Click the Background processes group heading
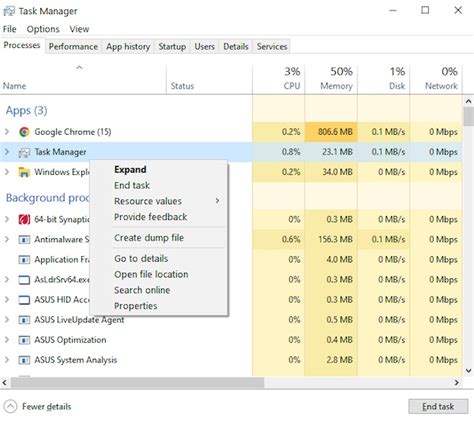This screenshot has width=474, height=421. [x=48, y=198]
